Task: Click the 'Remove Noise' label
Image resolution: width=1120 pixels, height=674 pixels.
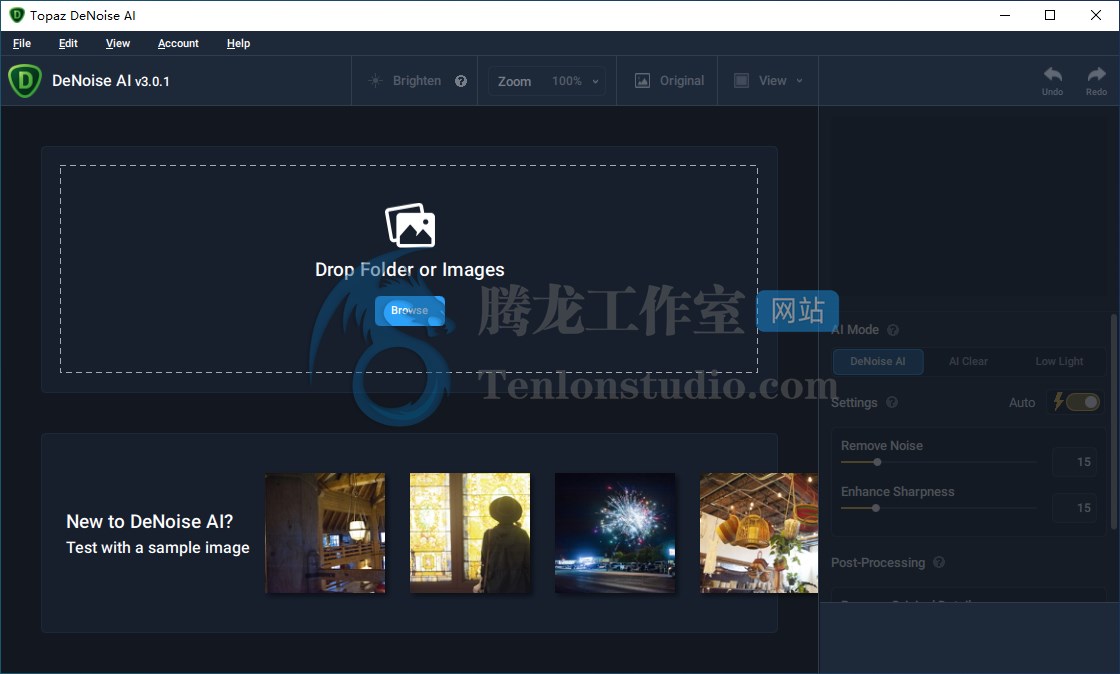Action: tap(881, 446)
